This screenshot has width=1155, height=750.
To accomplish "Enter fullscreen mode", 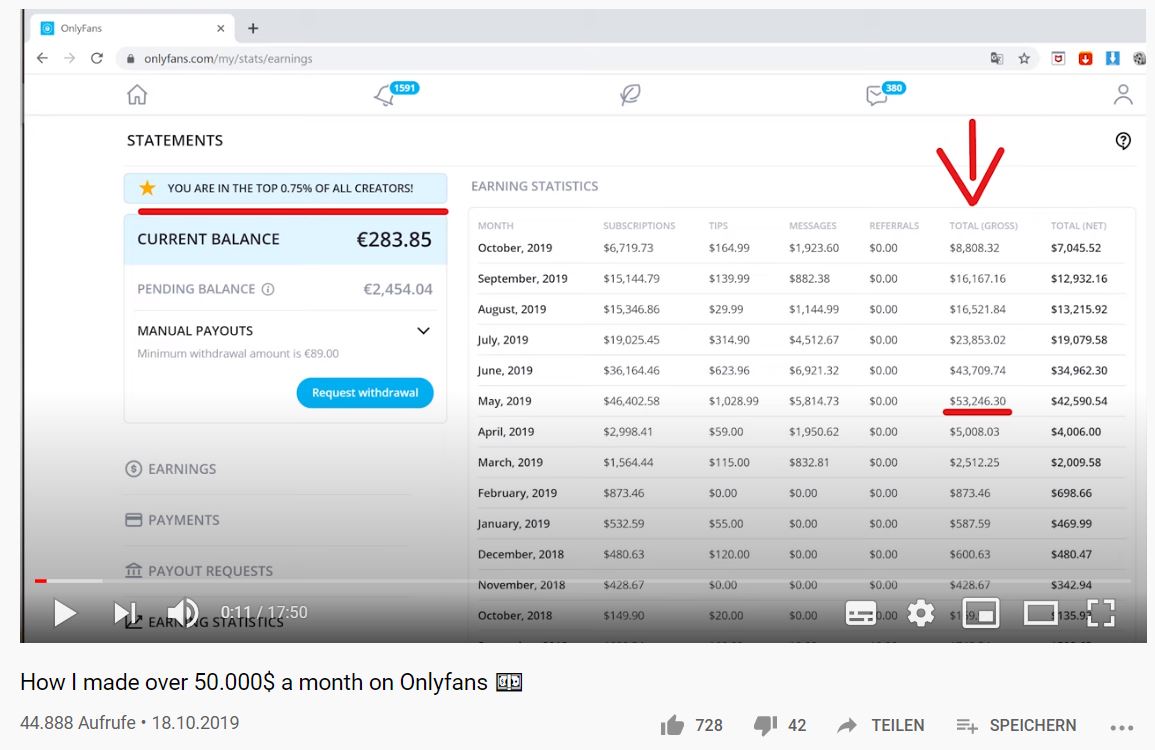I will pos(1100,613).
